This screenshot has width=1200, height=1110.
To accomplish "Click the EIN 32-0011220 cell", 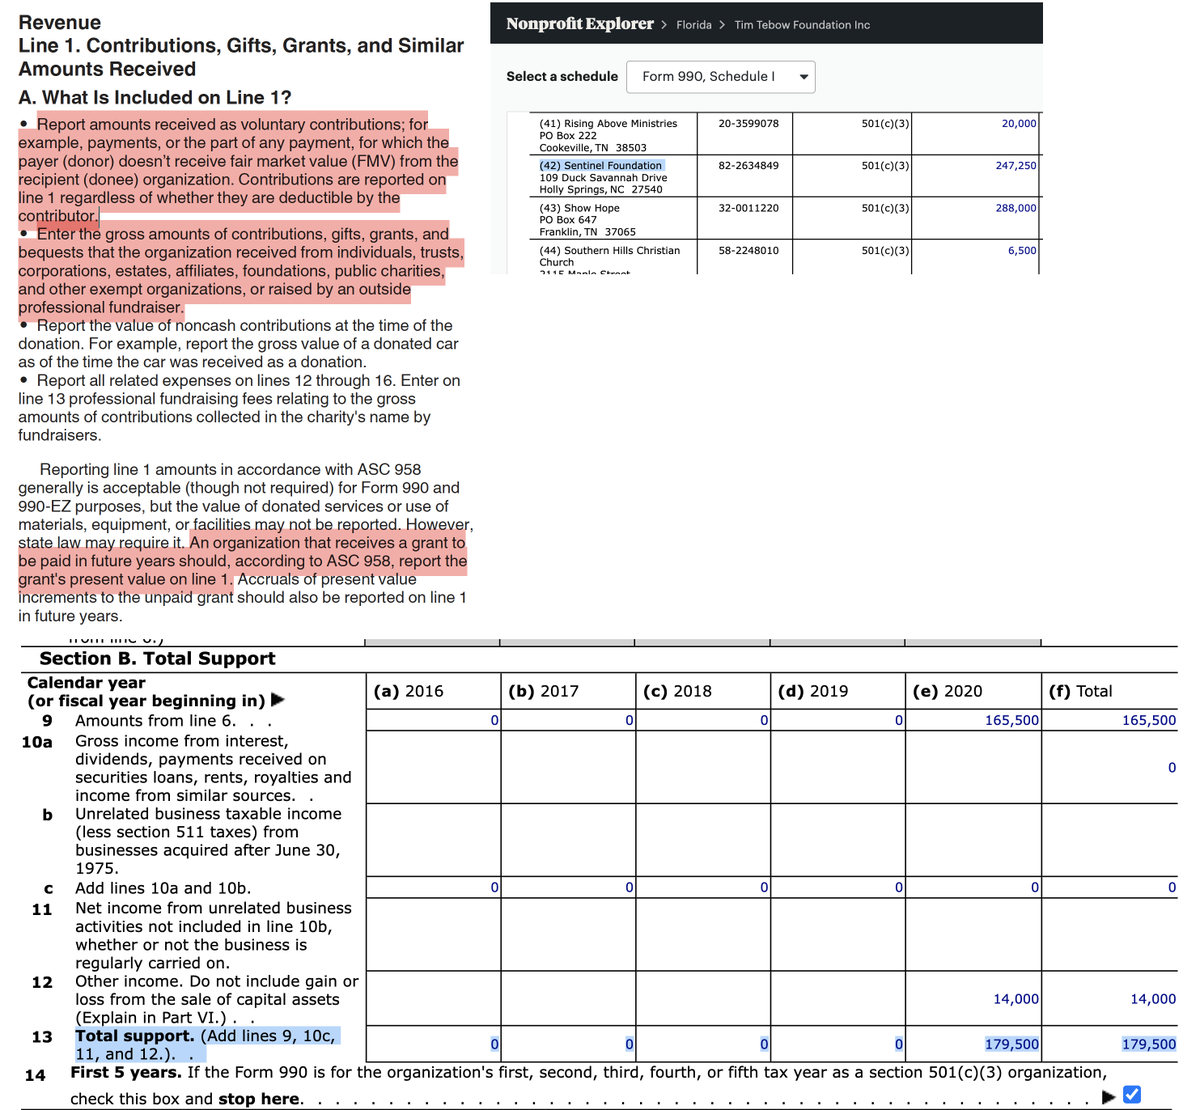I will click(748, 208).
